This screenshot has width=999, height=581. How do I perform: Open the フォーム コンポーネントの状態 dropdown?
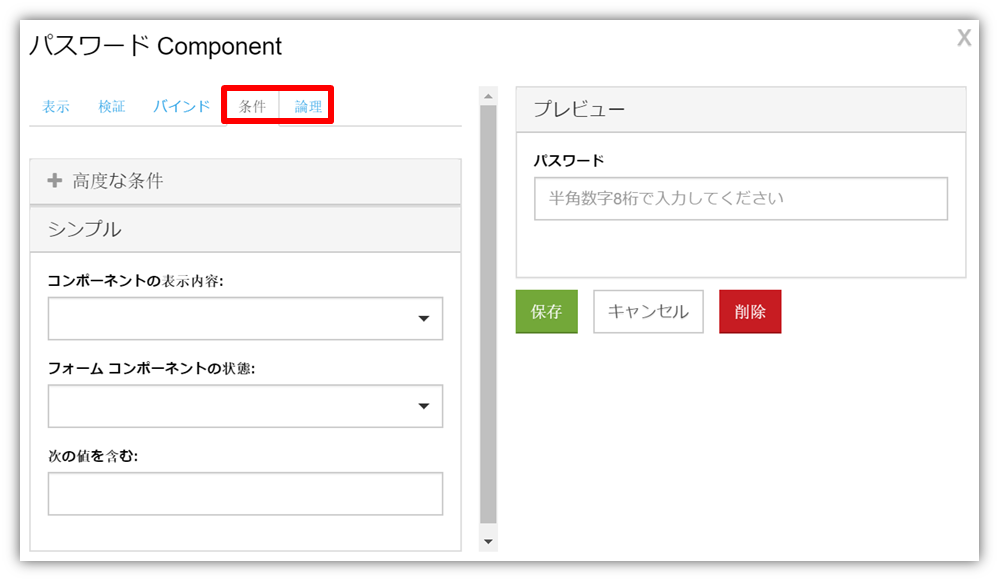(245, 406)
